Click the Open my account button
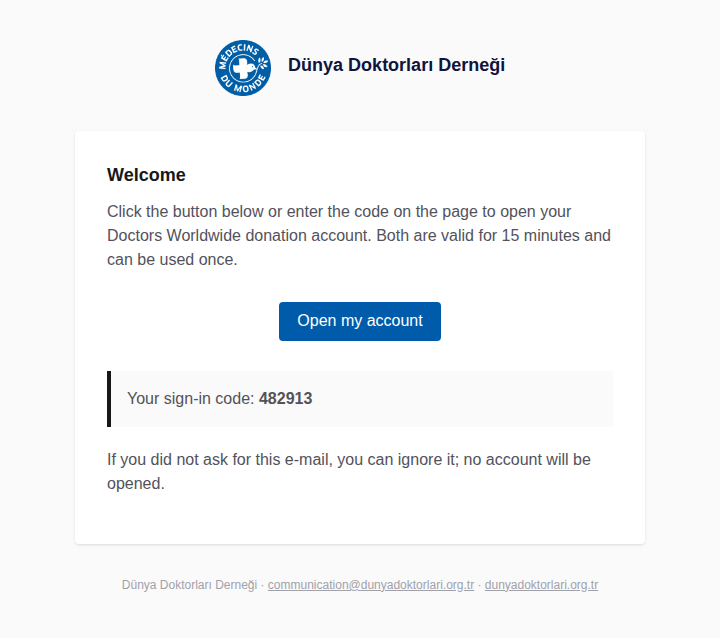 tap(360, 321)
